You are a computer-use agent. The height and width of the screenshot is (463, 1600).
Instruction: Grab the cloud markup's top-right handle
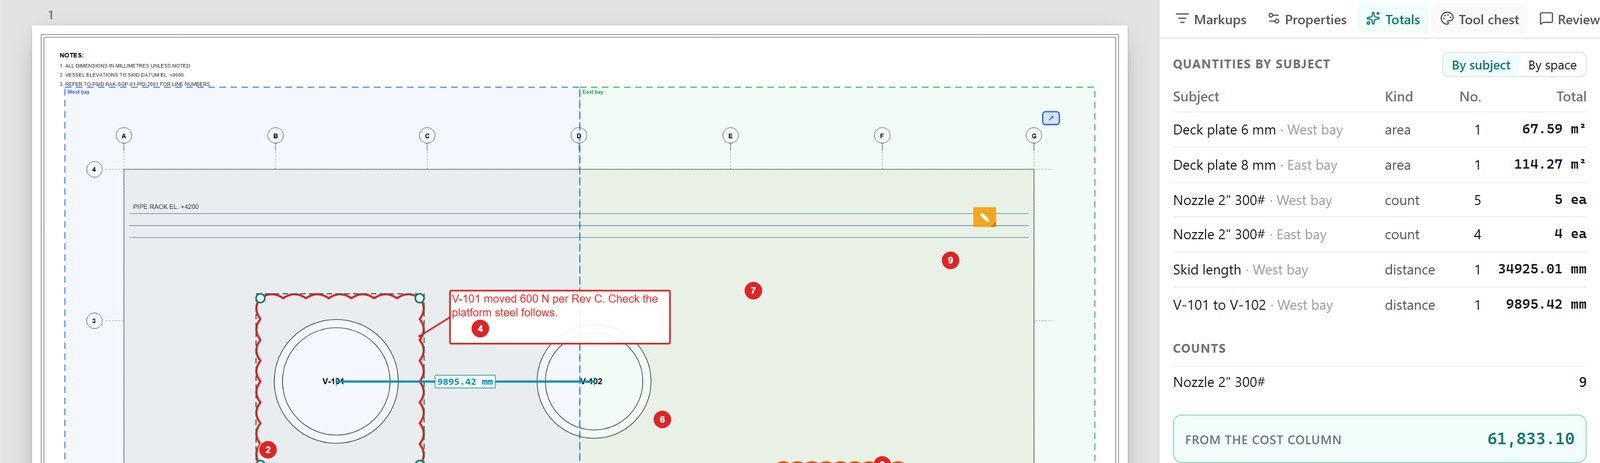(x=420, y=298)
